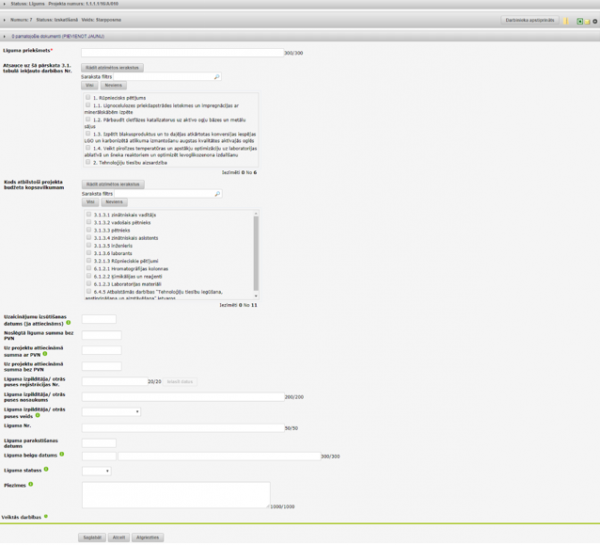
Task: Click the Līguma priekšmets text field
Action: tap(182, 52)
